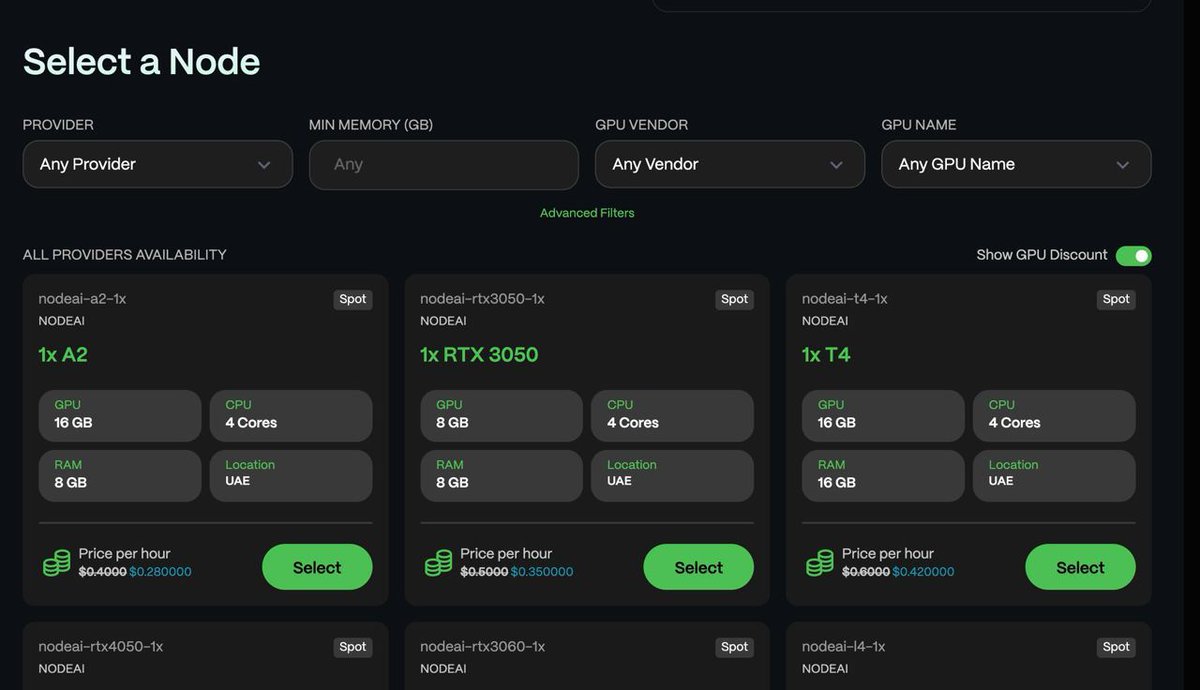Click the Spot badge on nodeai-a2-1x
The image size is (1200, 690).
[x=353, y=299]
